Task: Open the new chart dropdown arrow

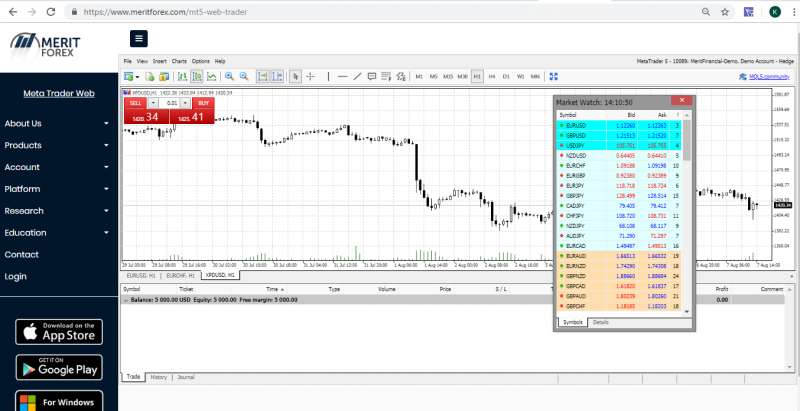Action: pyautogui.click(x=137, y=77)
